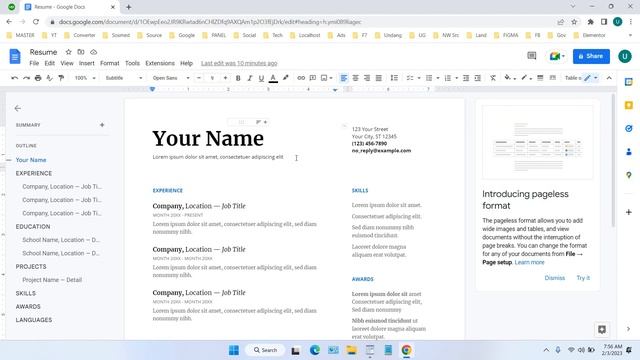
Task: Open the bulleted list options dropdown
Action: coord(438,78)
